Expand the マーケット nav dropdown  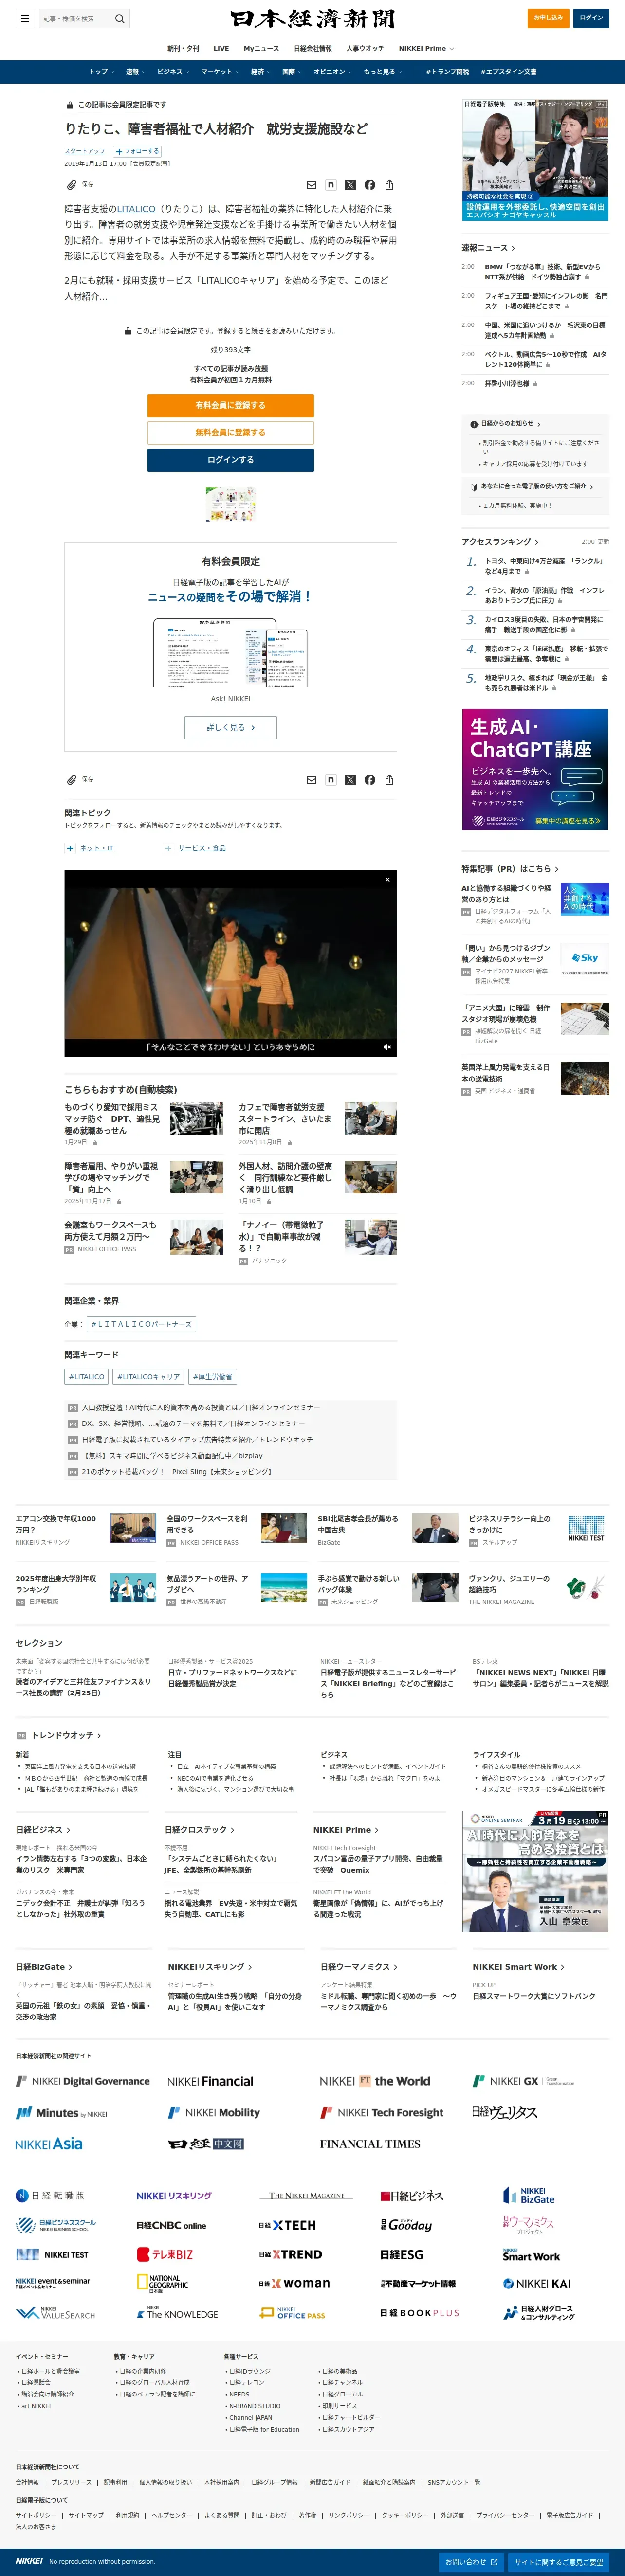220,72
